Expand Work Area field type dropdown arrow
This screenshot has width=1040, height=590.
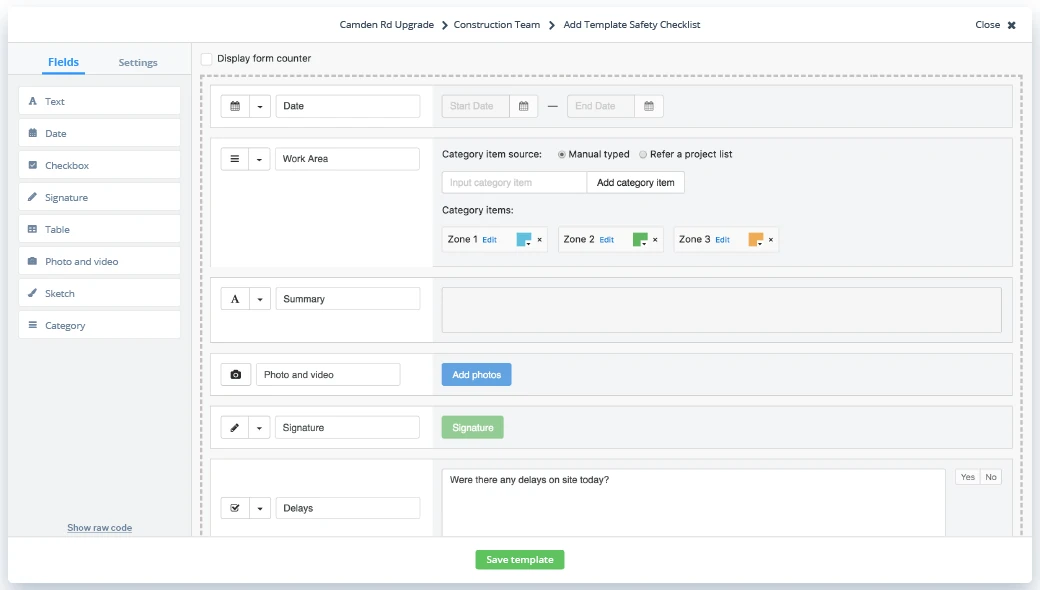pos(259,159)
